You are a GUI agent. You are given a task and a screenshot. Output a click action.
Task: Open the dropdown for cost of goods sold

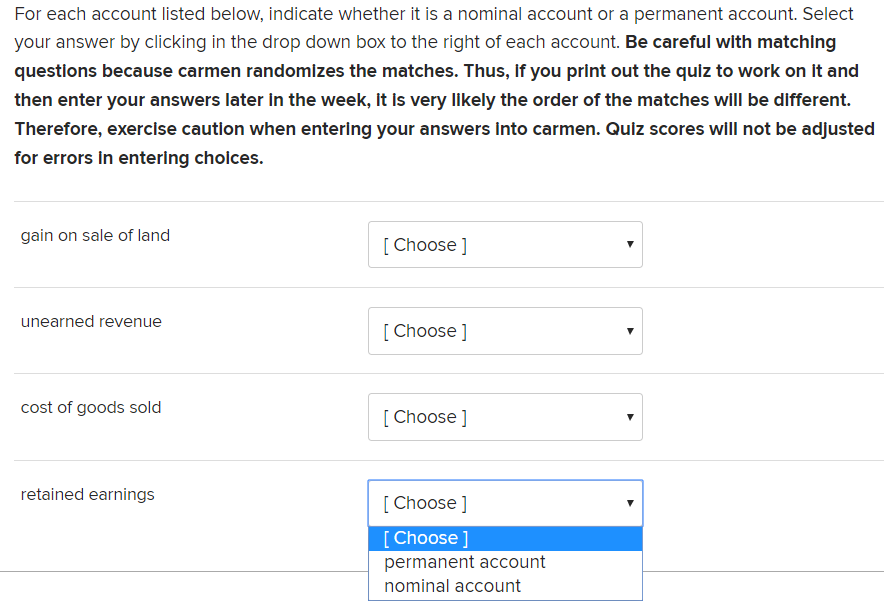505,416
